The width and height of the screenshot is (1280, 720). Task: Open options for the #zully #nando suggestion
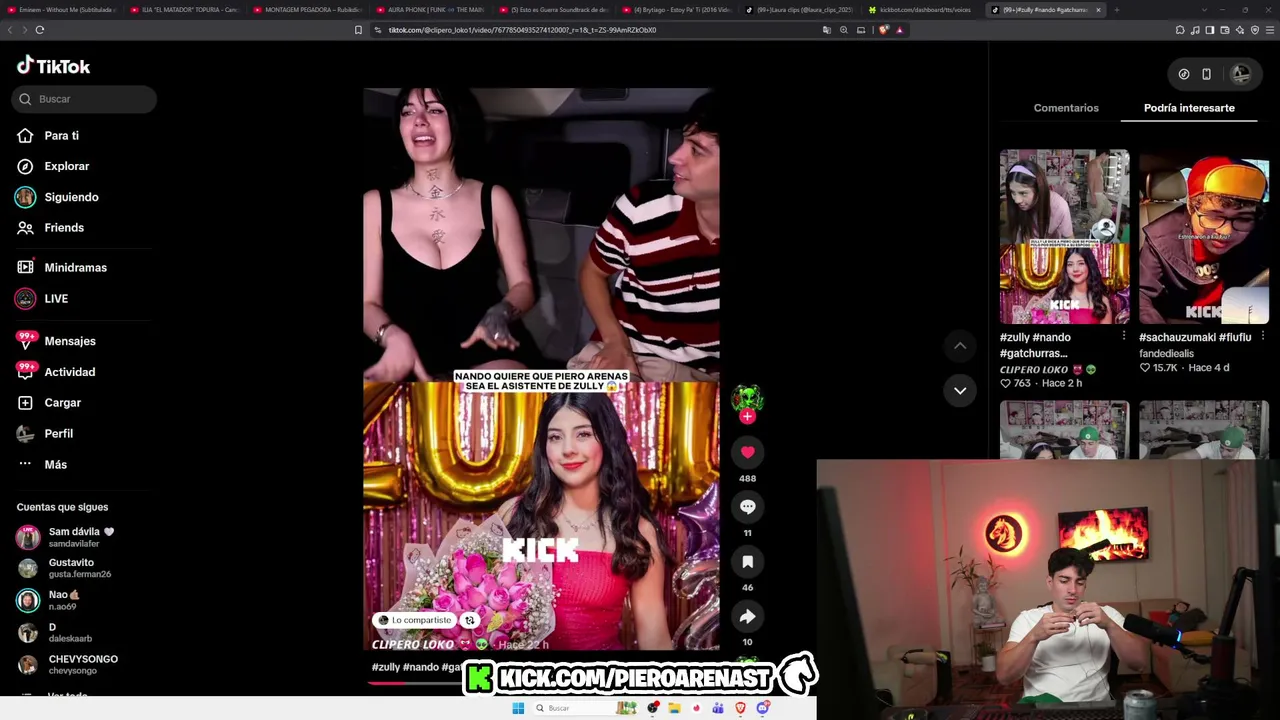tap(1123, 337)
